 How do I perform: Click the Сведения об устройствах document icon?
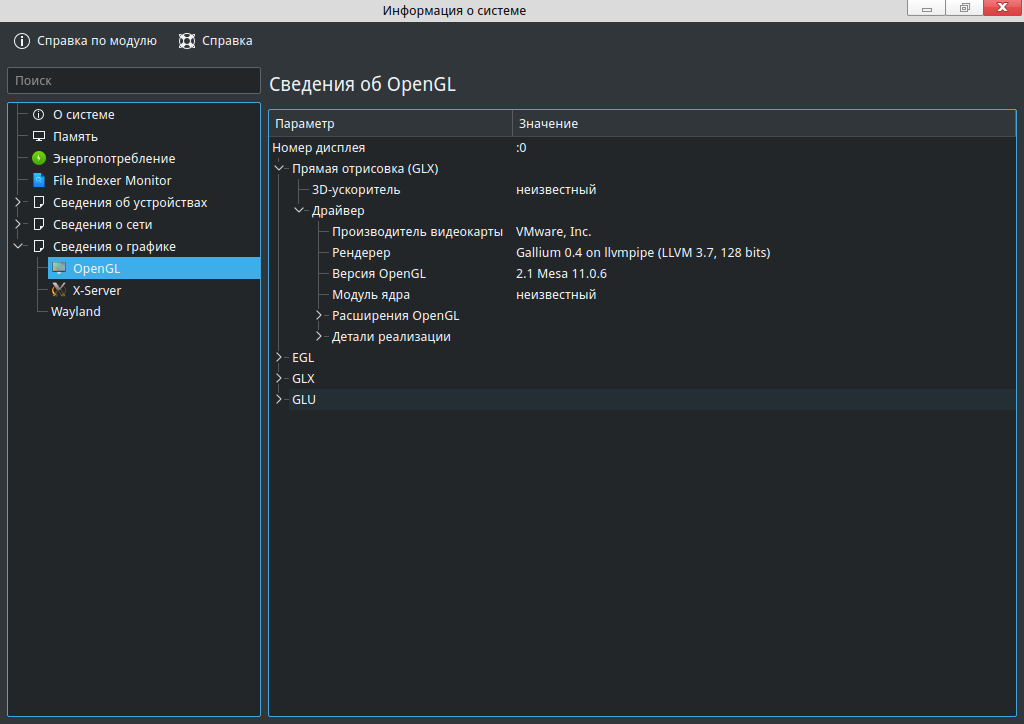tap(39, 203)
